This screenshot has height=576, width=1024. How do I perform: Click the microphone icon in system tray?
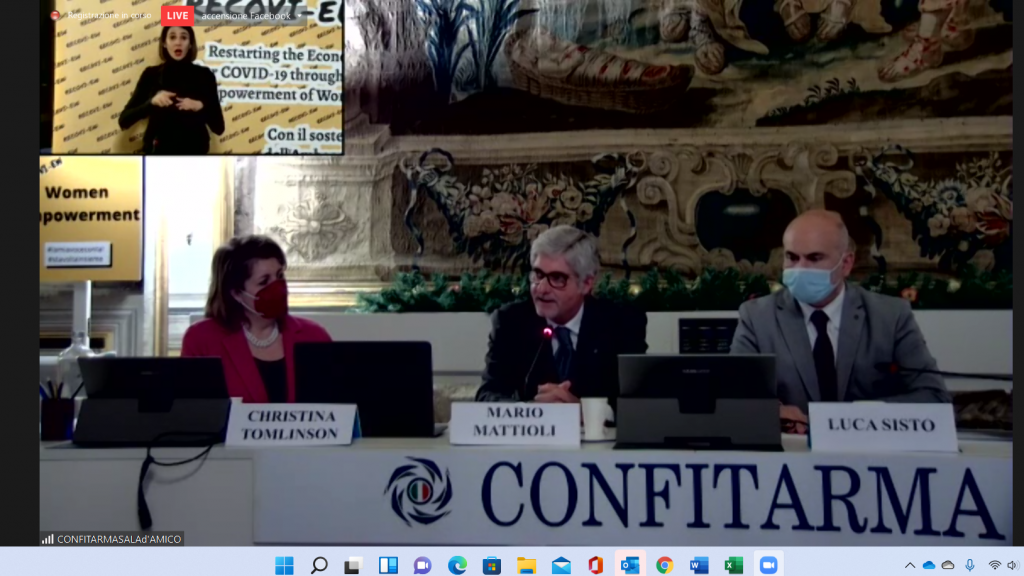(969, 565)
